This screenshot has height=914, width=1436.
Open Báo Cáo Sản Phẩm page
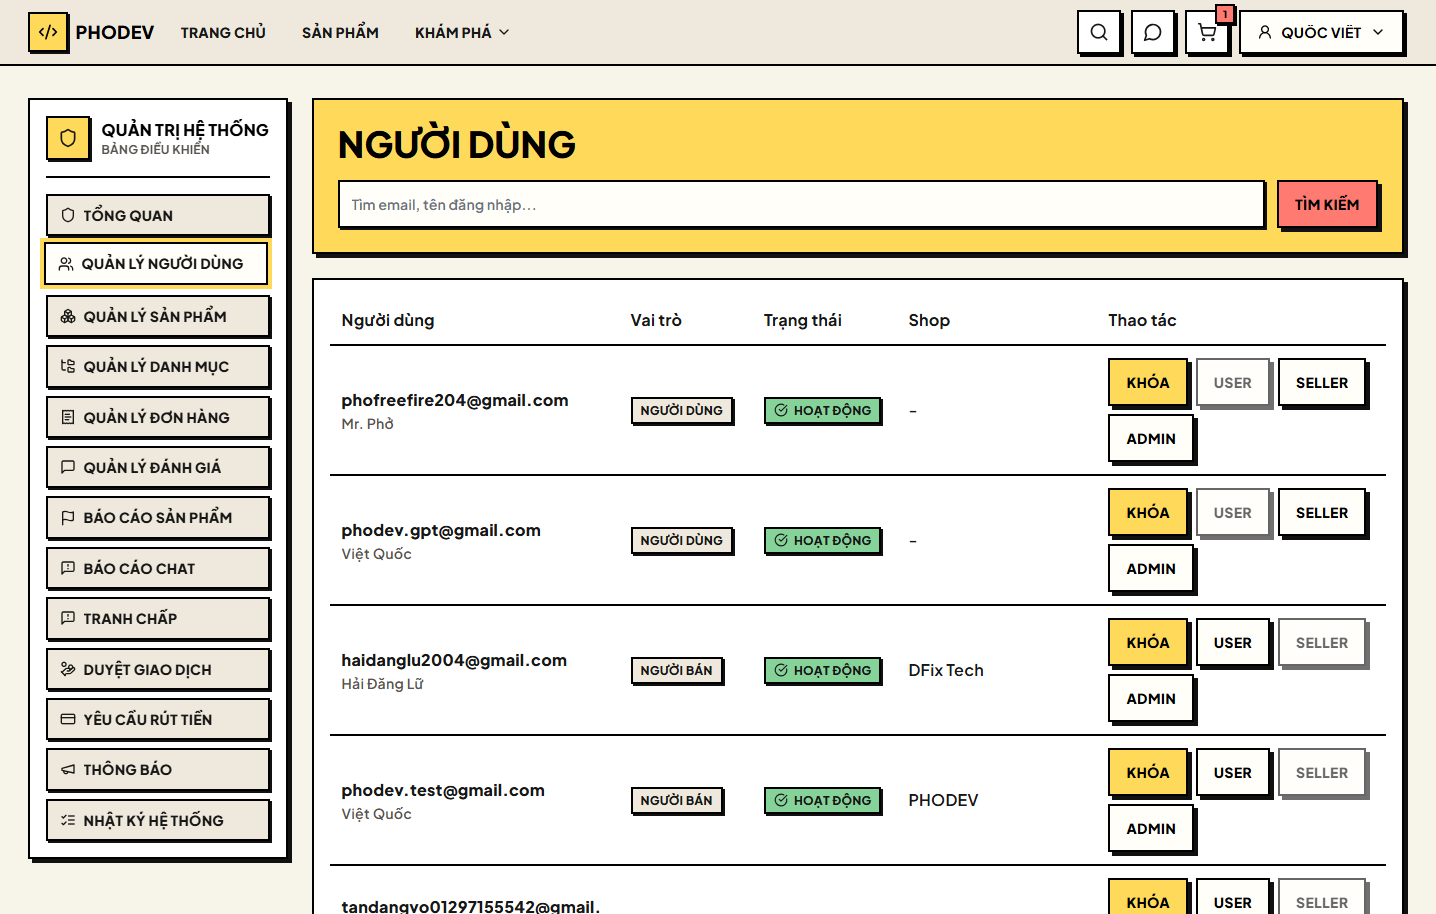[158, 517]
